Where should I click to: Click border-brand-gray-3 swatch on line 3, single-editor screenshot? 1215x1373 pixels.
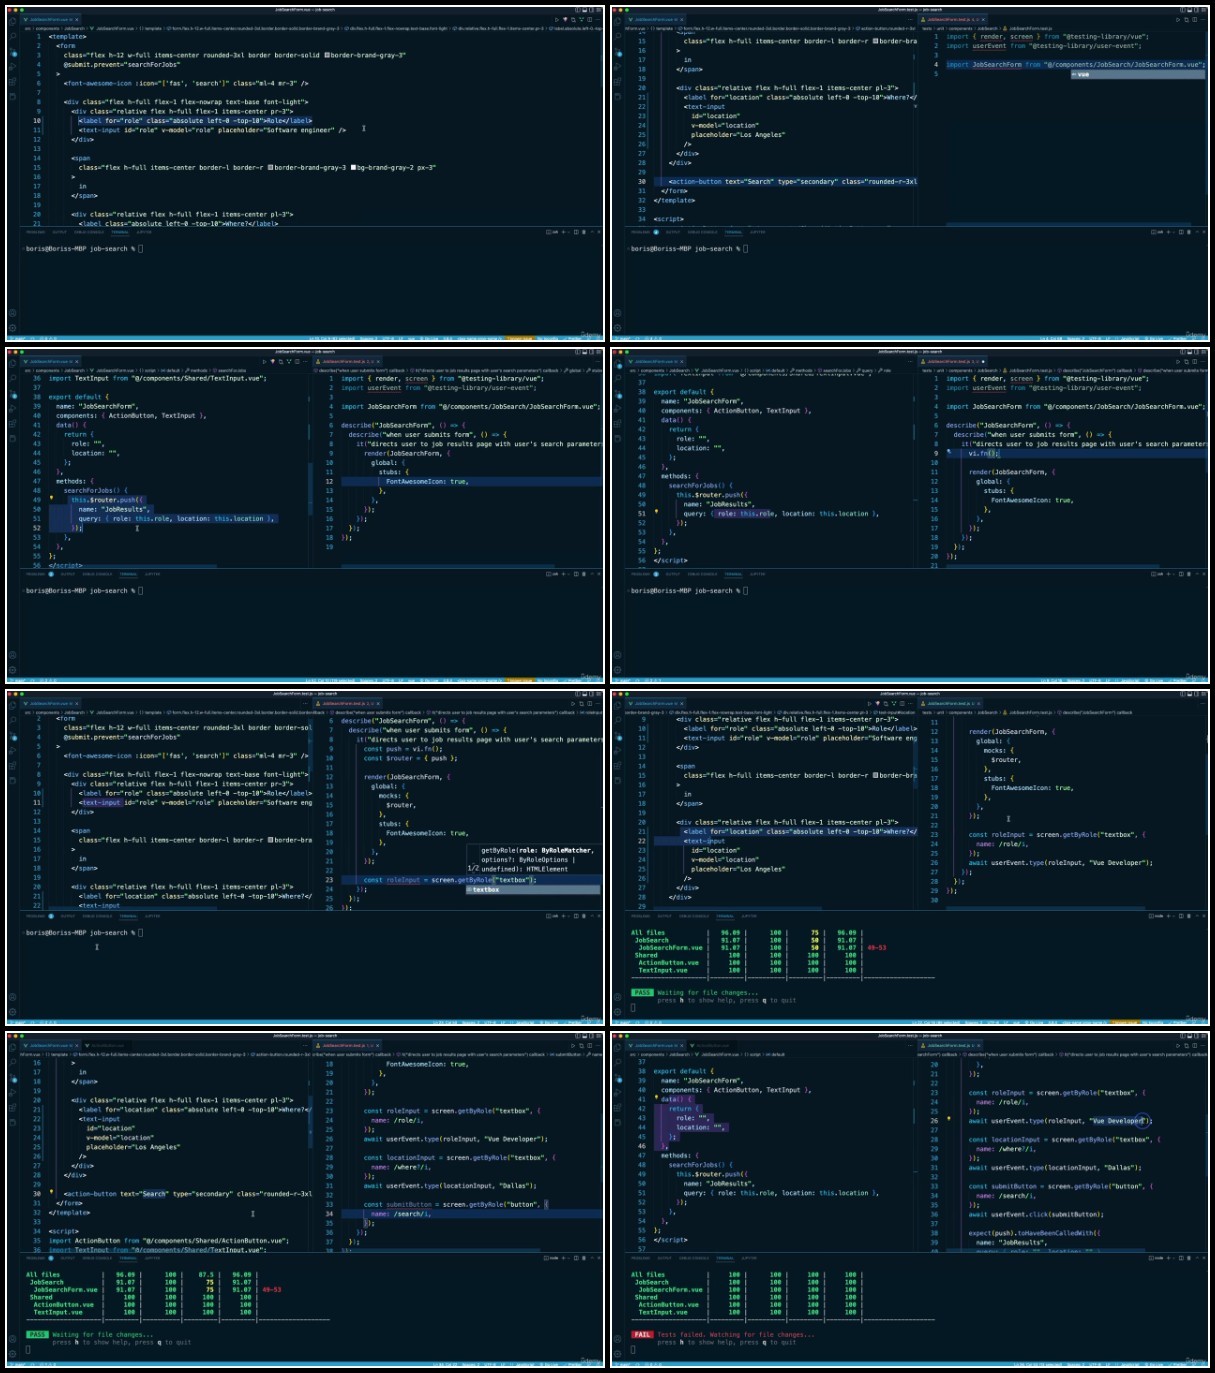click(x=326, y=55)
